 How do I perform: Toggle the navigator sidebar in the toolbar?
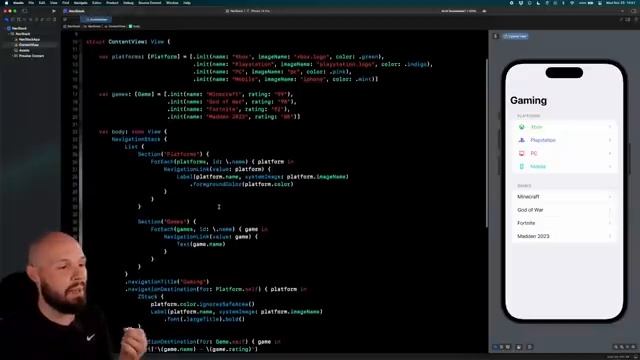[x=25, y=11]
